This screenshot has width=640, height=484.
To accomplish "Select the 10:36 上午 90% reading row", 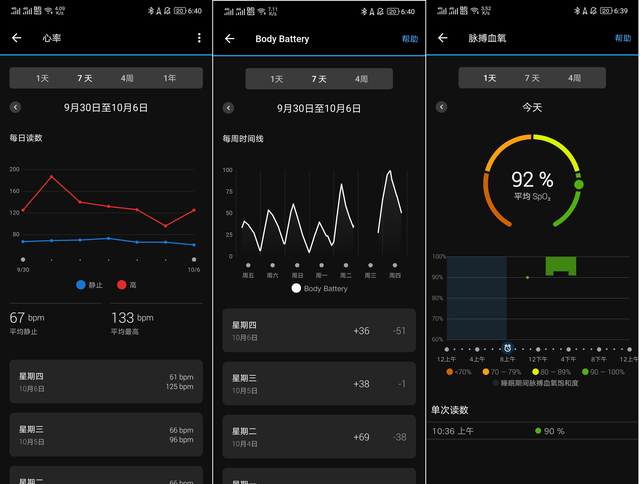I will [532, 431].
